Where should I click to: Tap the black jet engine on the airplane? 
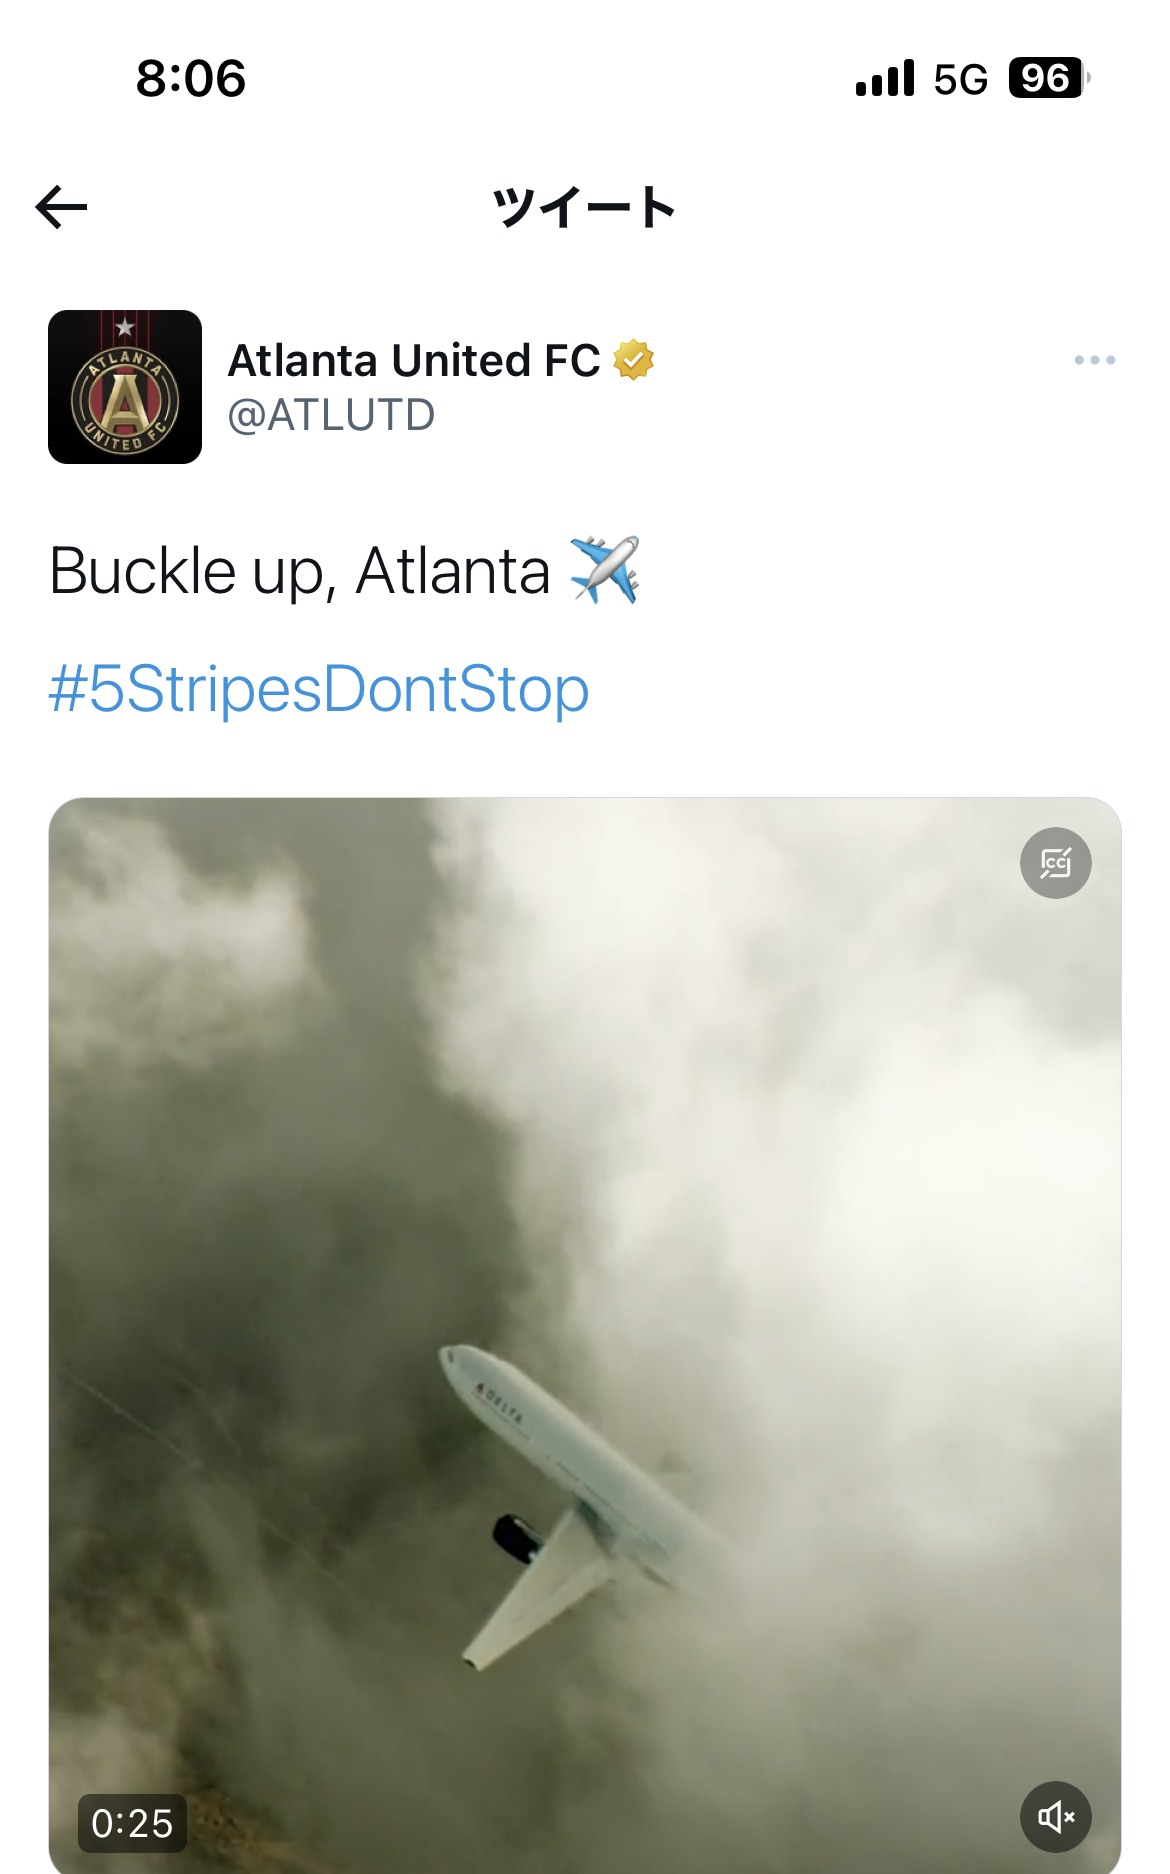pyautogui.click(x=518, y=1538)
